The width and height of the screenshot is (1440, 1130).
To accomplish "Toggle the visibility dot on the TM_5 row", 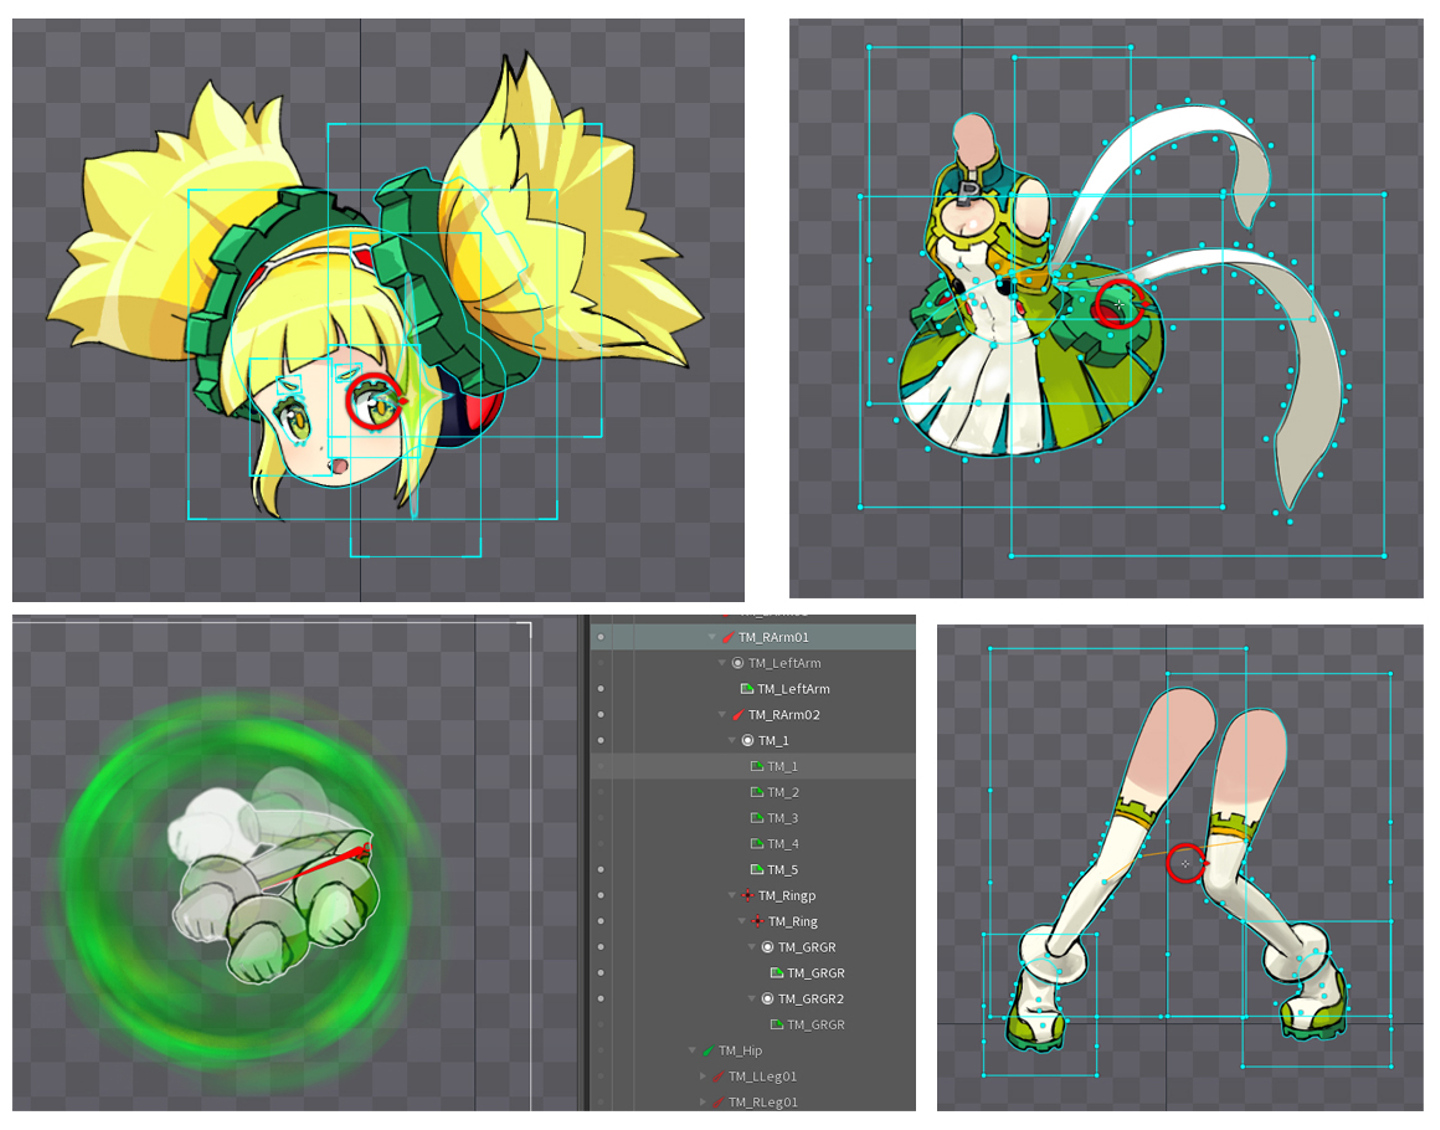I will 601,870.
